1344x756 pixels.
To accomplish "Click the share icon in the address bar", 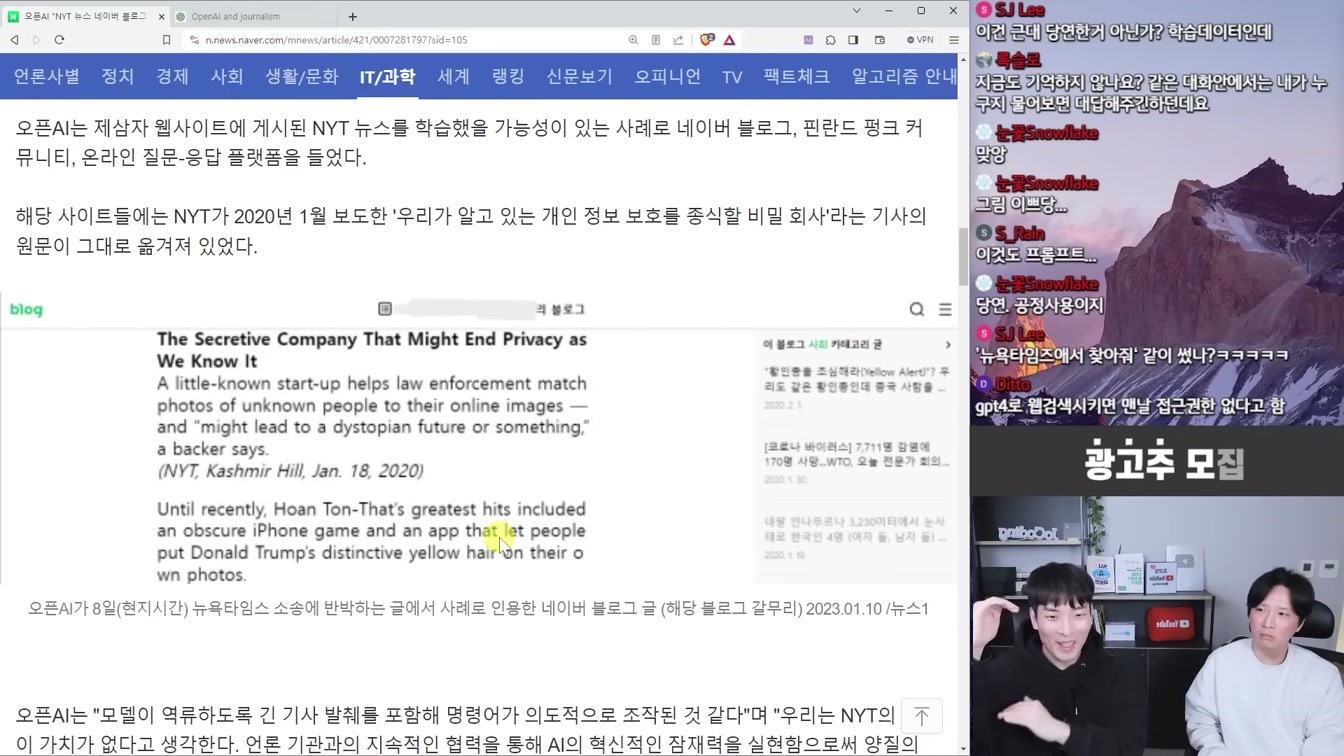I will coord(678,40).
